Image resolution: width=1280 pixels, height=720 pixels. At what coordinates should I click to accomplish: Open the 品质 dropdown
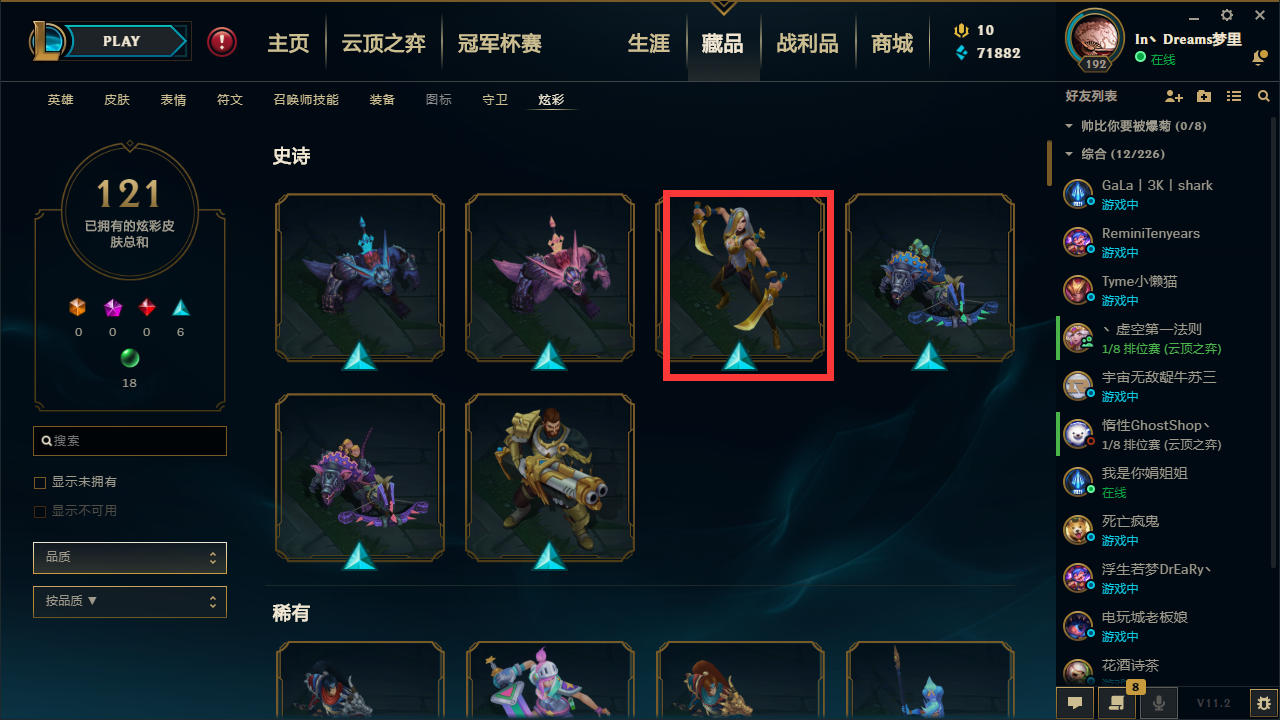coord(130,557)
